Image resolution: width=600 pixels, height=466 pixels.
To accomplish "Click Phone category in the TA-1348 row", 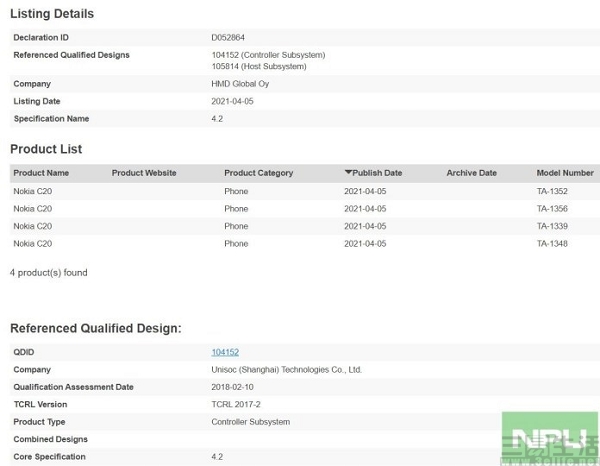I will point(236,243).
